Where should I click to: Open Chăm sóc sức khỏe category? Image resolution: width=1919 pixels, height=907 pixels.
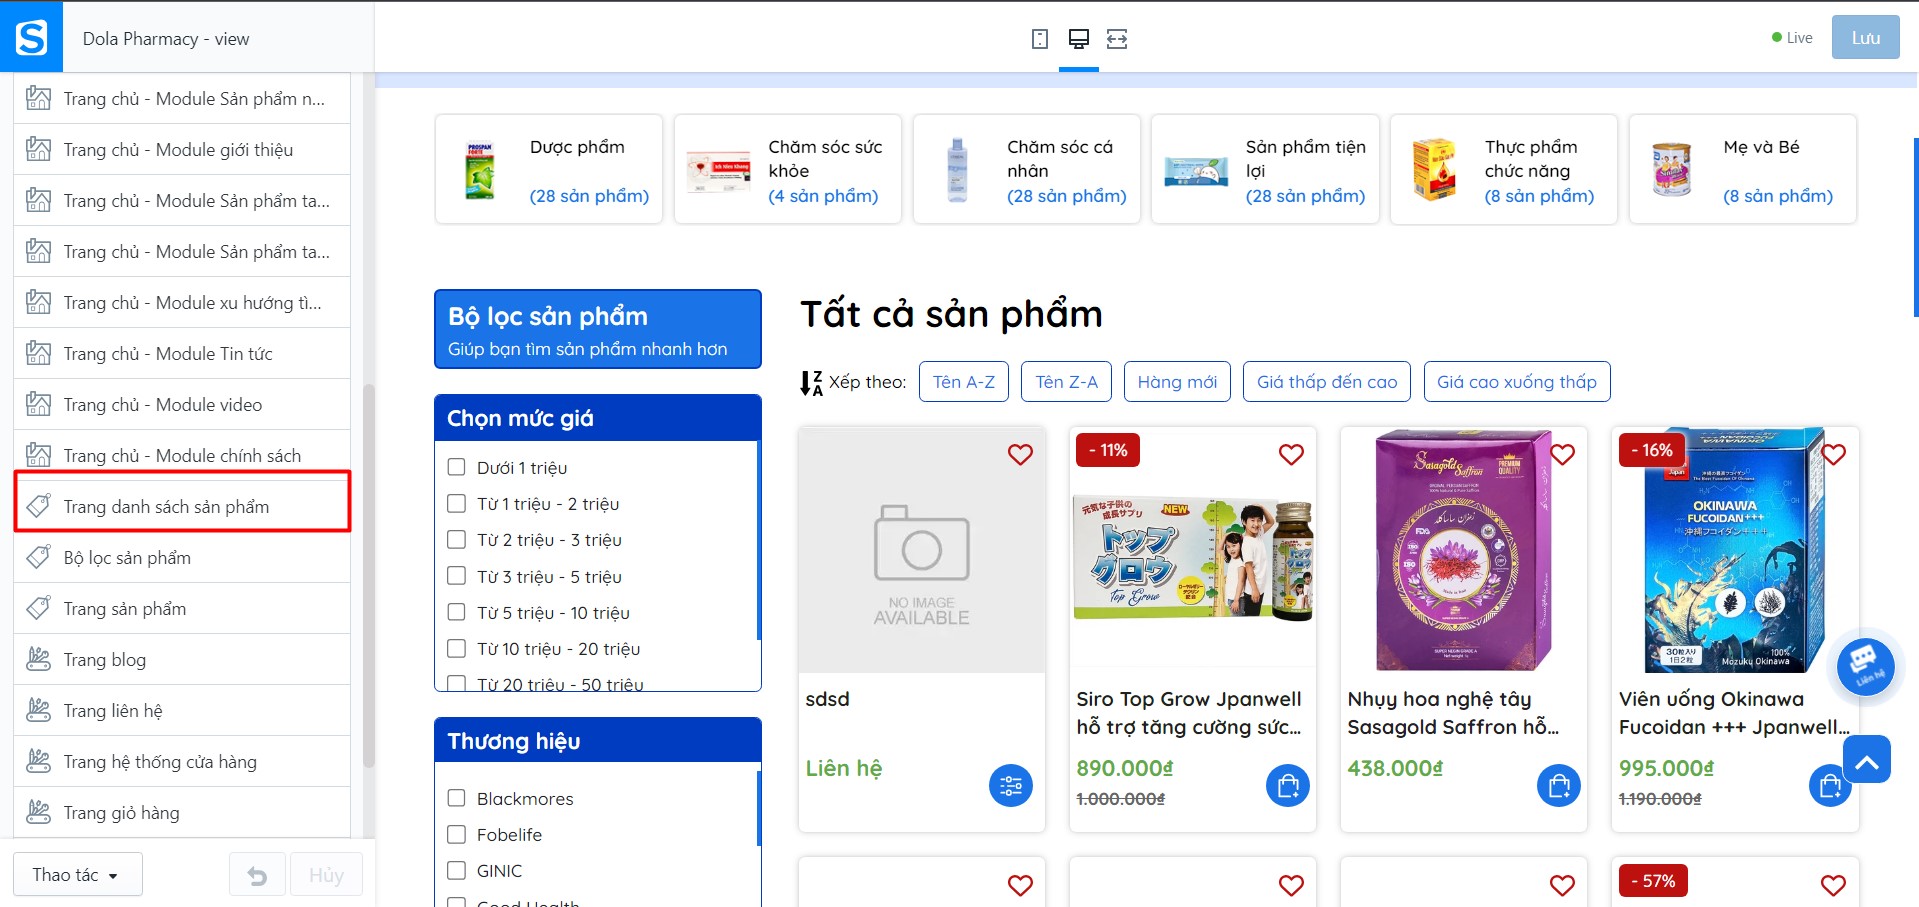pyautogui.click(x=788, y=169)
